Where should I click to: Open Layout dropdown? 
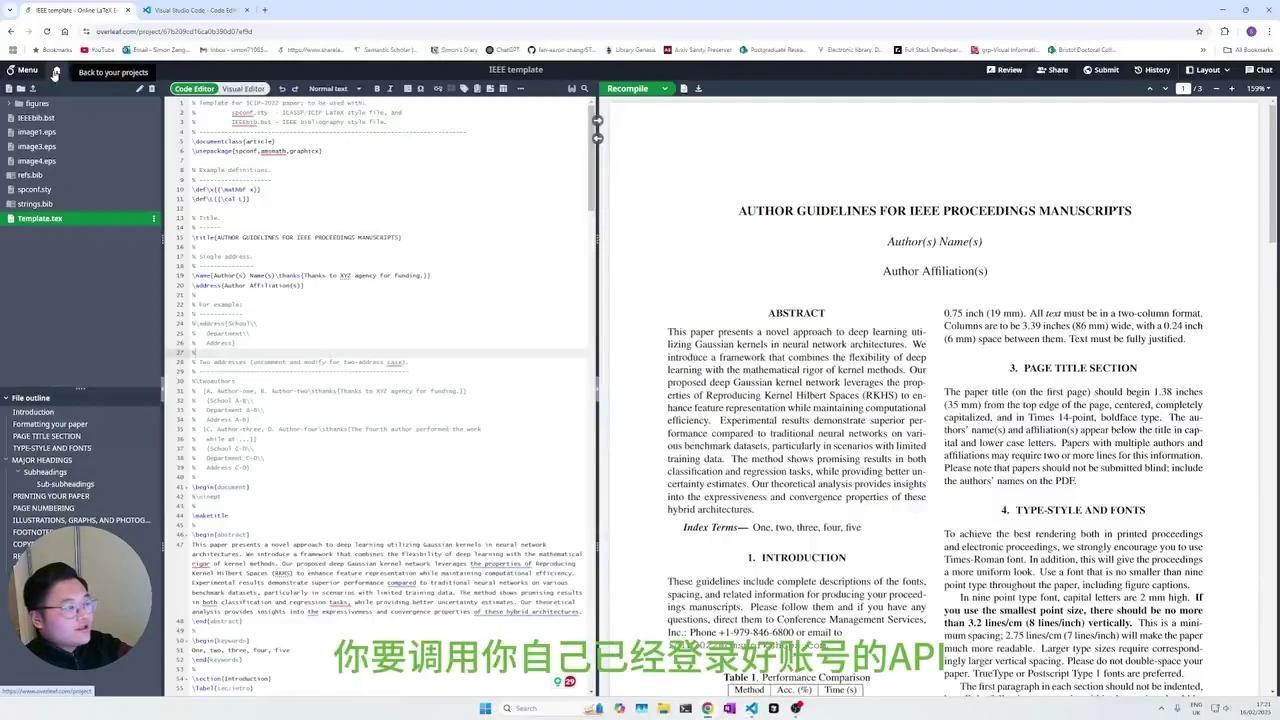pyautogui.click(x=1207, y=70)
